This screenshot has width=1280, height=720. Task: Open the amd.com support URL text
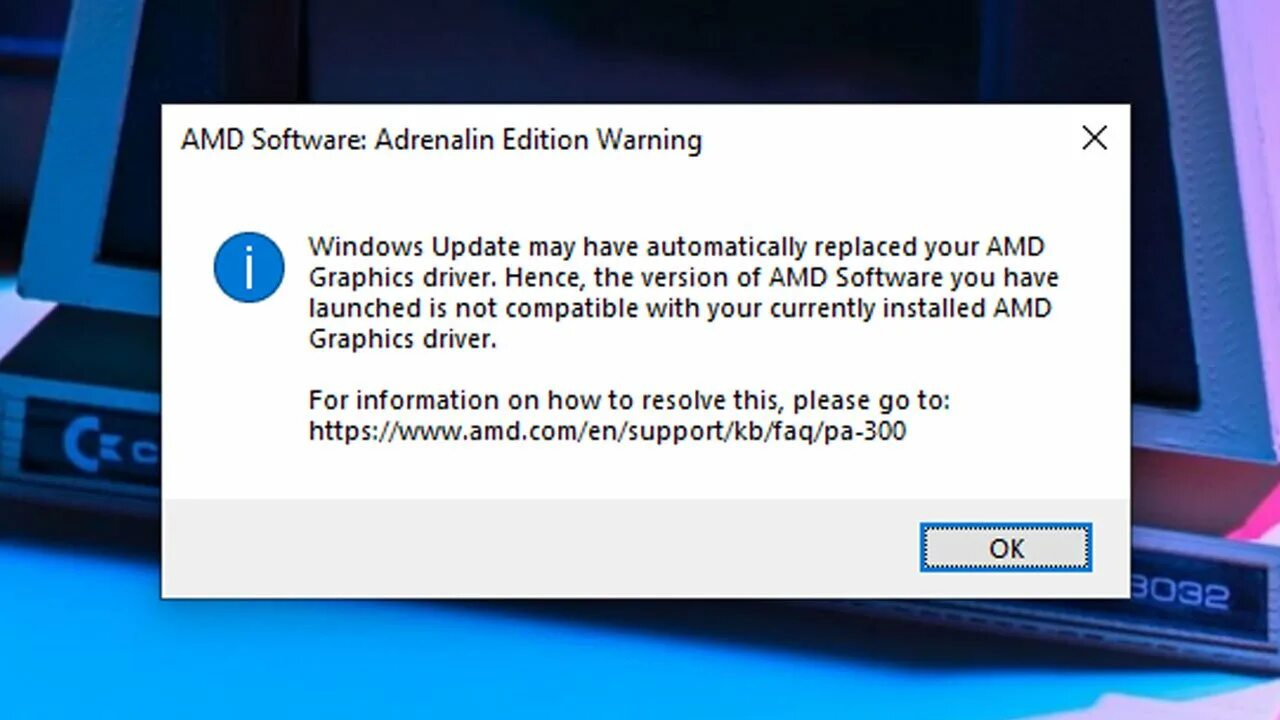(x=607, y=431)
